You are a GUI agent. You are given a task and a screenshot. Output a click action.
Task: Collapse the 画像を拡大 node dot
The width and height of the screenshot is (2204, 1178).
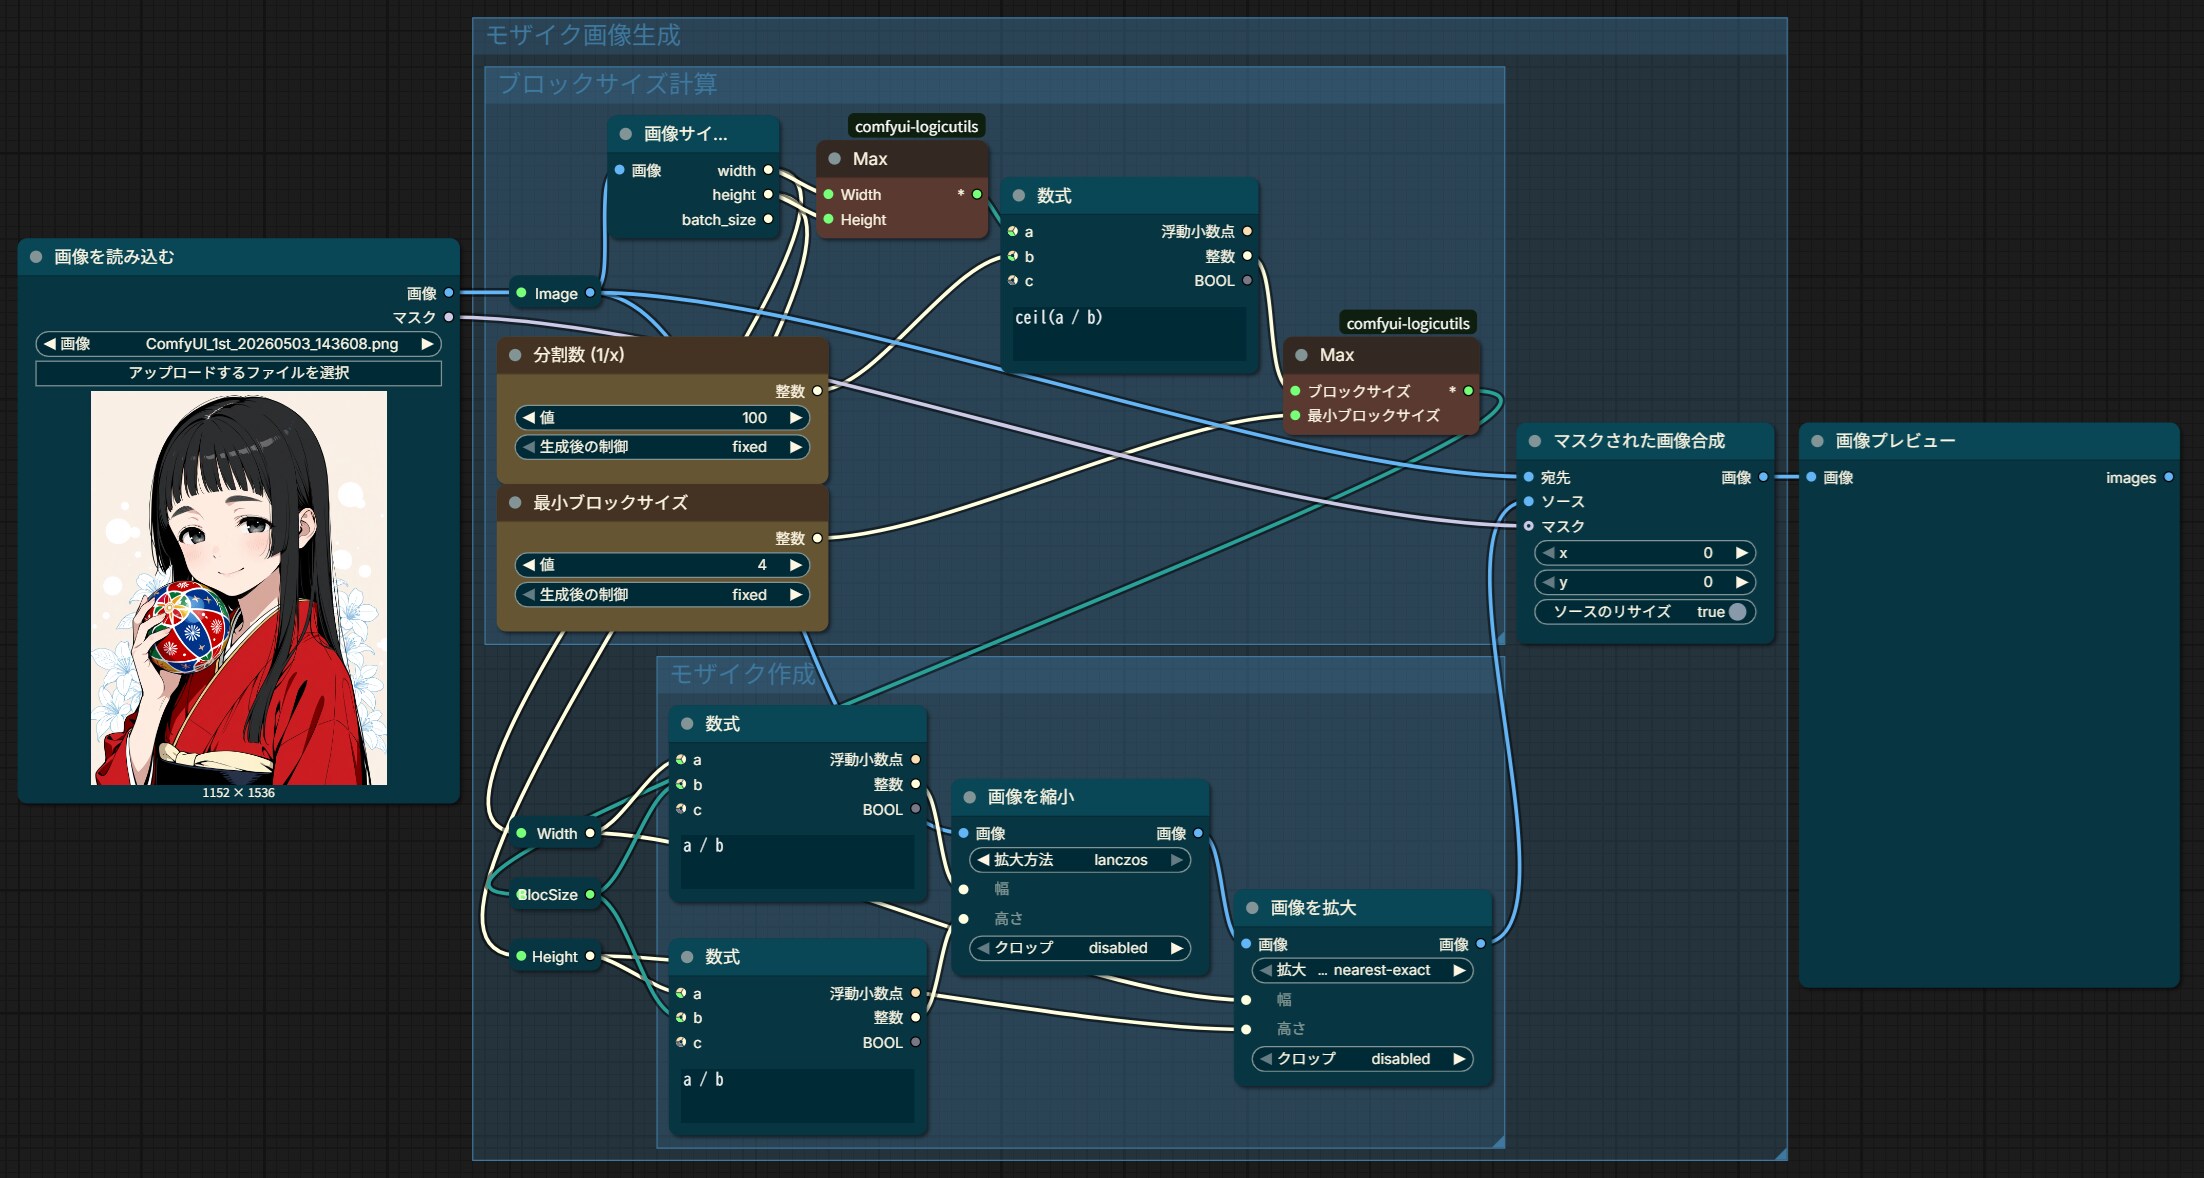[1252, 908]
